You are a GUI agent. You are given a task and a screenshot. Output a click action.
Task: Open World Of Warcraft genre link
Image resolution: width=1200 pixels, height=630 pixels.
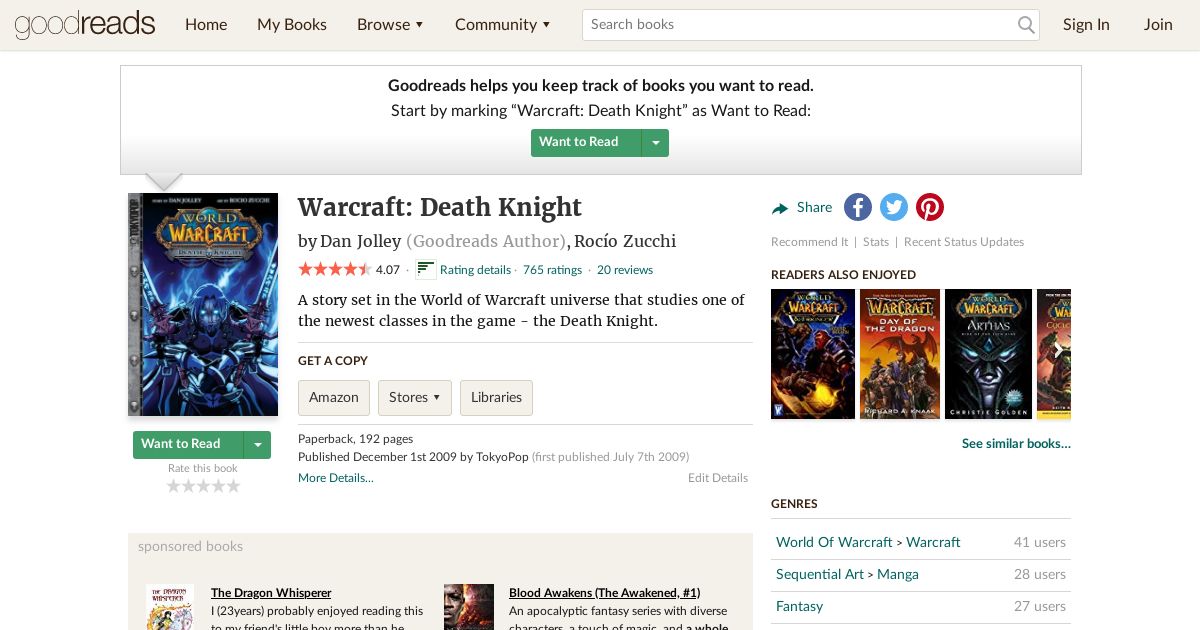click(834, 542)
